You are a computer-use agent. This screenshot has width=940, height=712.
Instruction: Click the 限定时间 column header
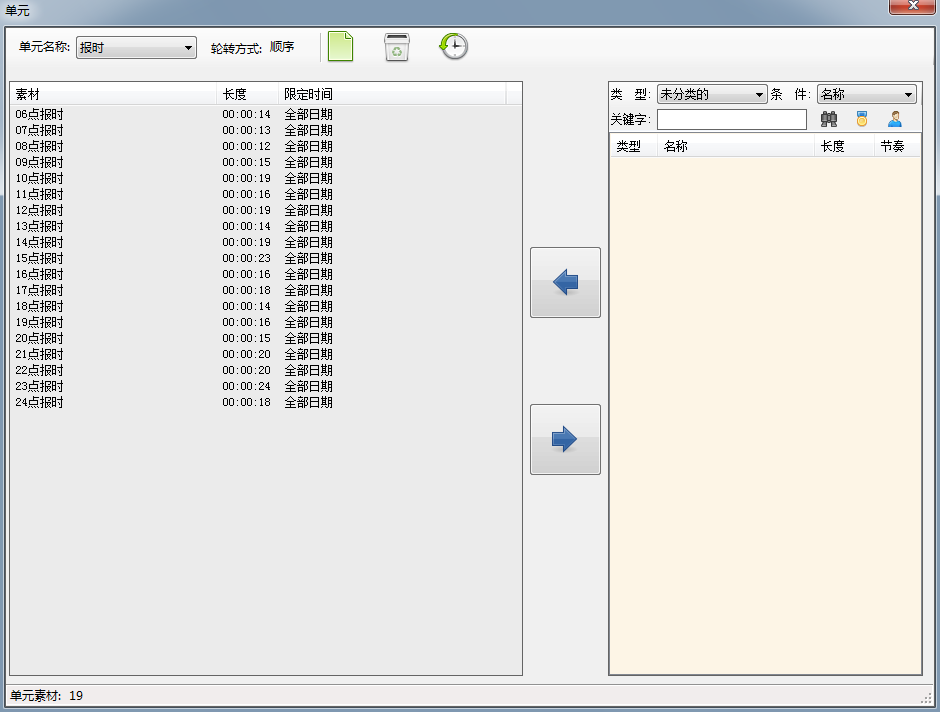click(392, 94)
